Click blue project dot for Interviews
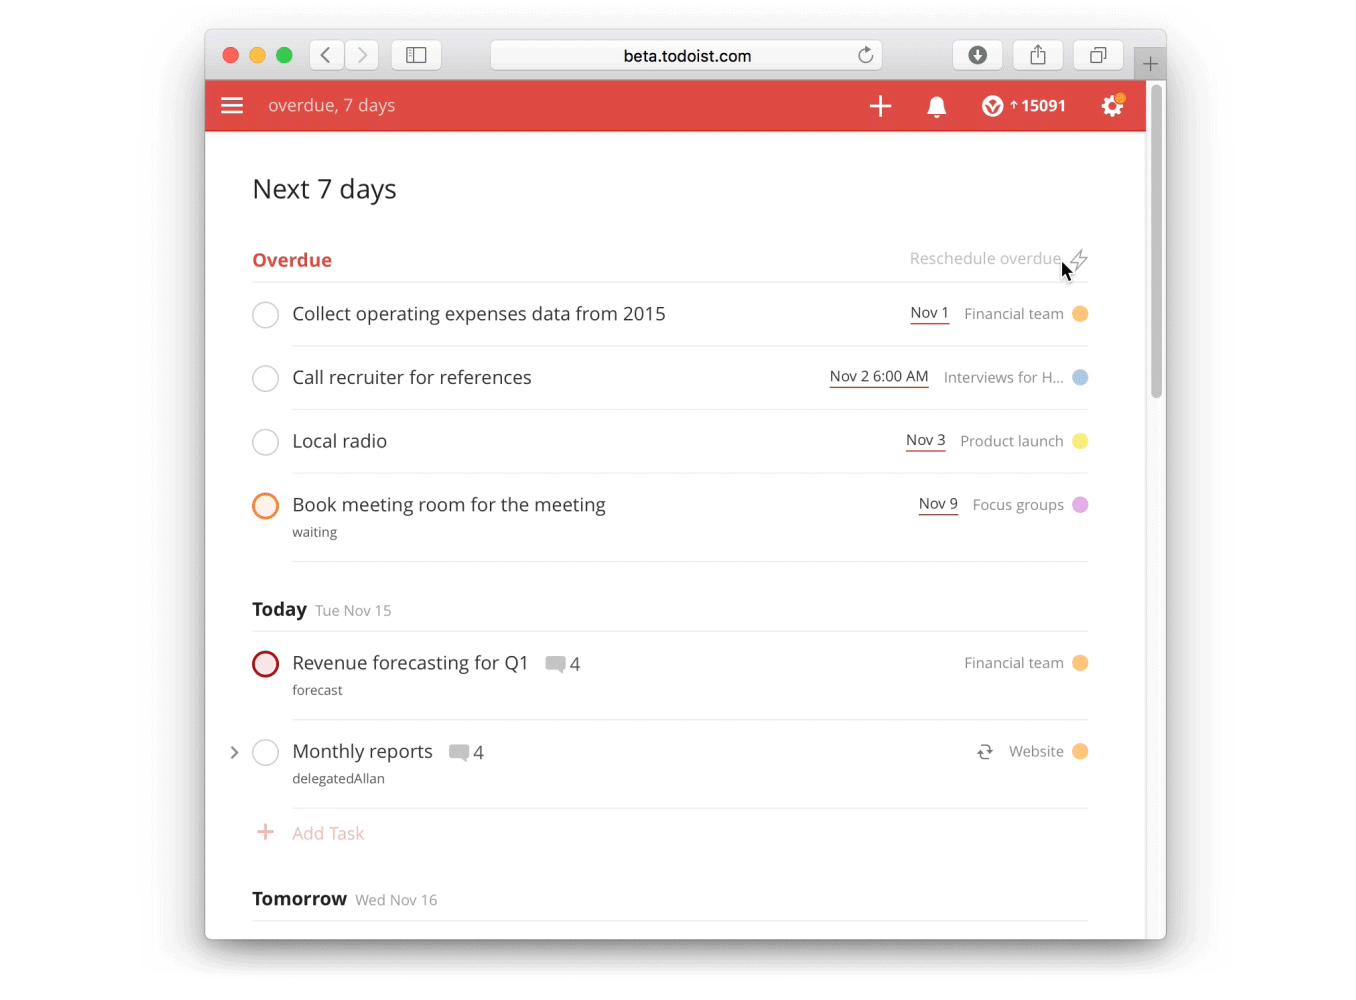 click(1080, 378)
